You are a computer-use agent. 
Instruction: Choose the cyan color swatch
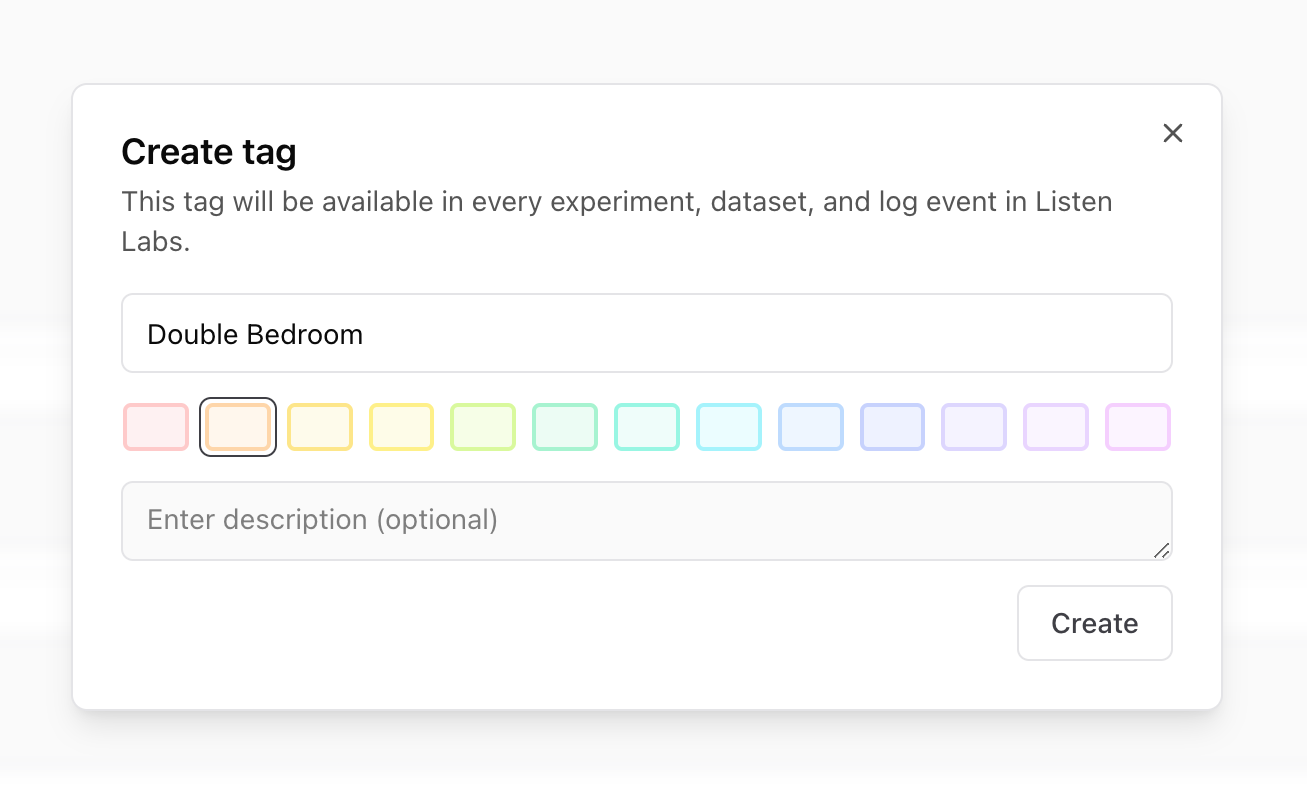pos(729,427)
